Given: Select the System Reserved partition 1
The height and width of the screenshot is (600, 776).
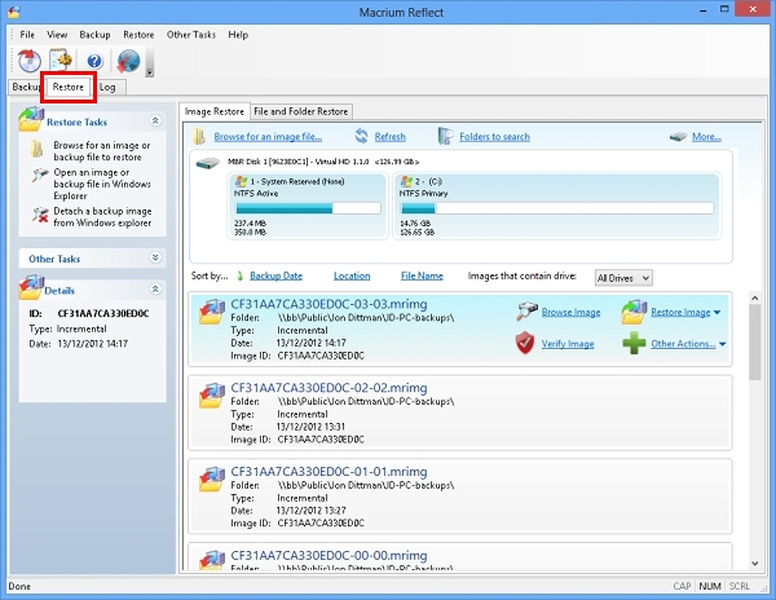Looking at the screenshot, I should (x=307, y=206).
